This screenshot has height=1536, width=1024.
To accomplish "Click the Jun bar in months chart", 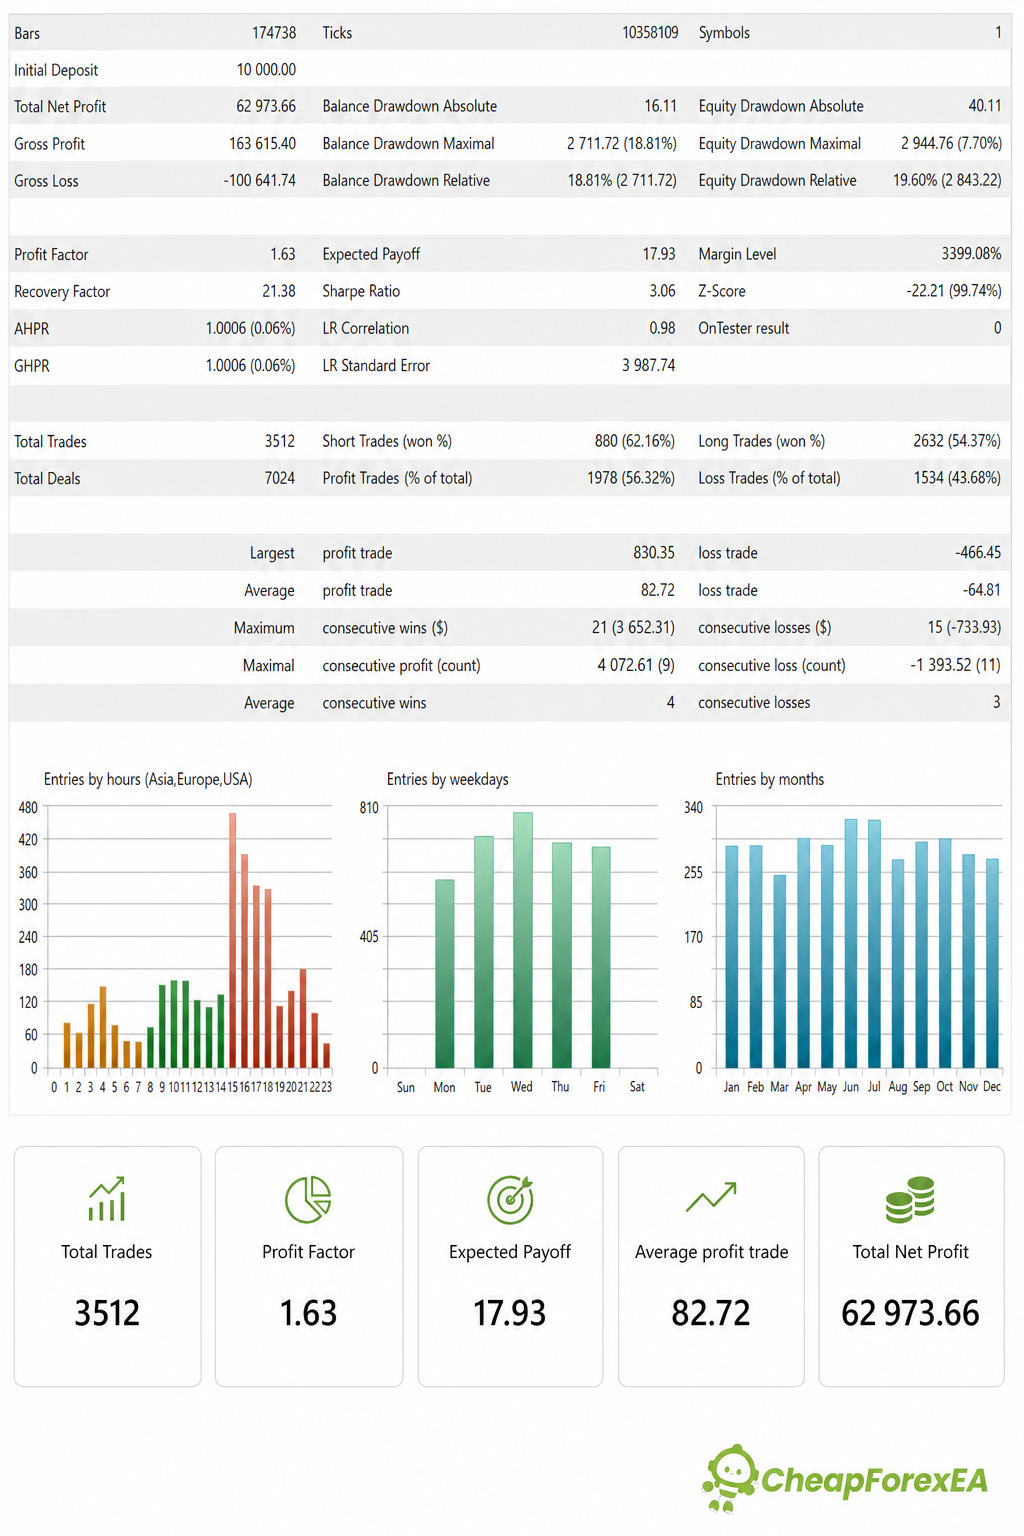I will 851,944.
